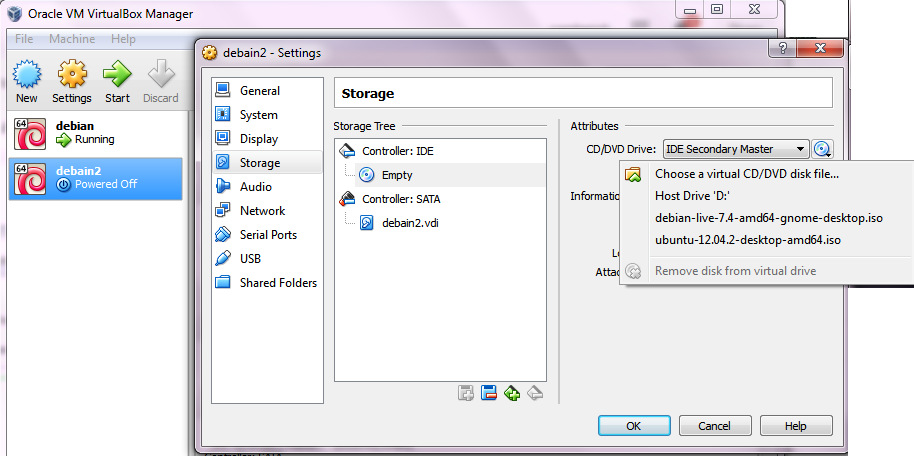This screenshot has height=456, width=914.
Task: Open the File menu
Action: click(24, 38)
